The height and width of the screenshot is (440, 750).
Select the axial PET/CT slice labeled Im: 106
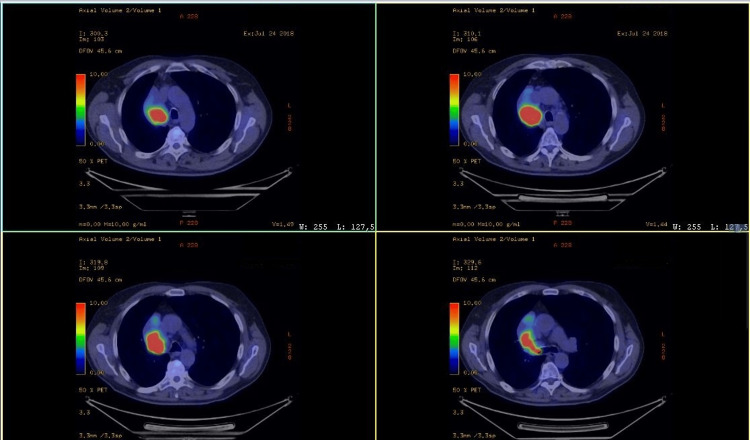[x=563, y=117]
